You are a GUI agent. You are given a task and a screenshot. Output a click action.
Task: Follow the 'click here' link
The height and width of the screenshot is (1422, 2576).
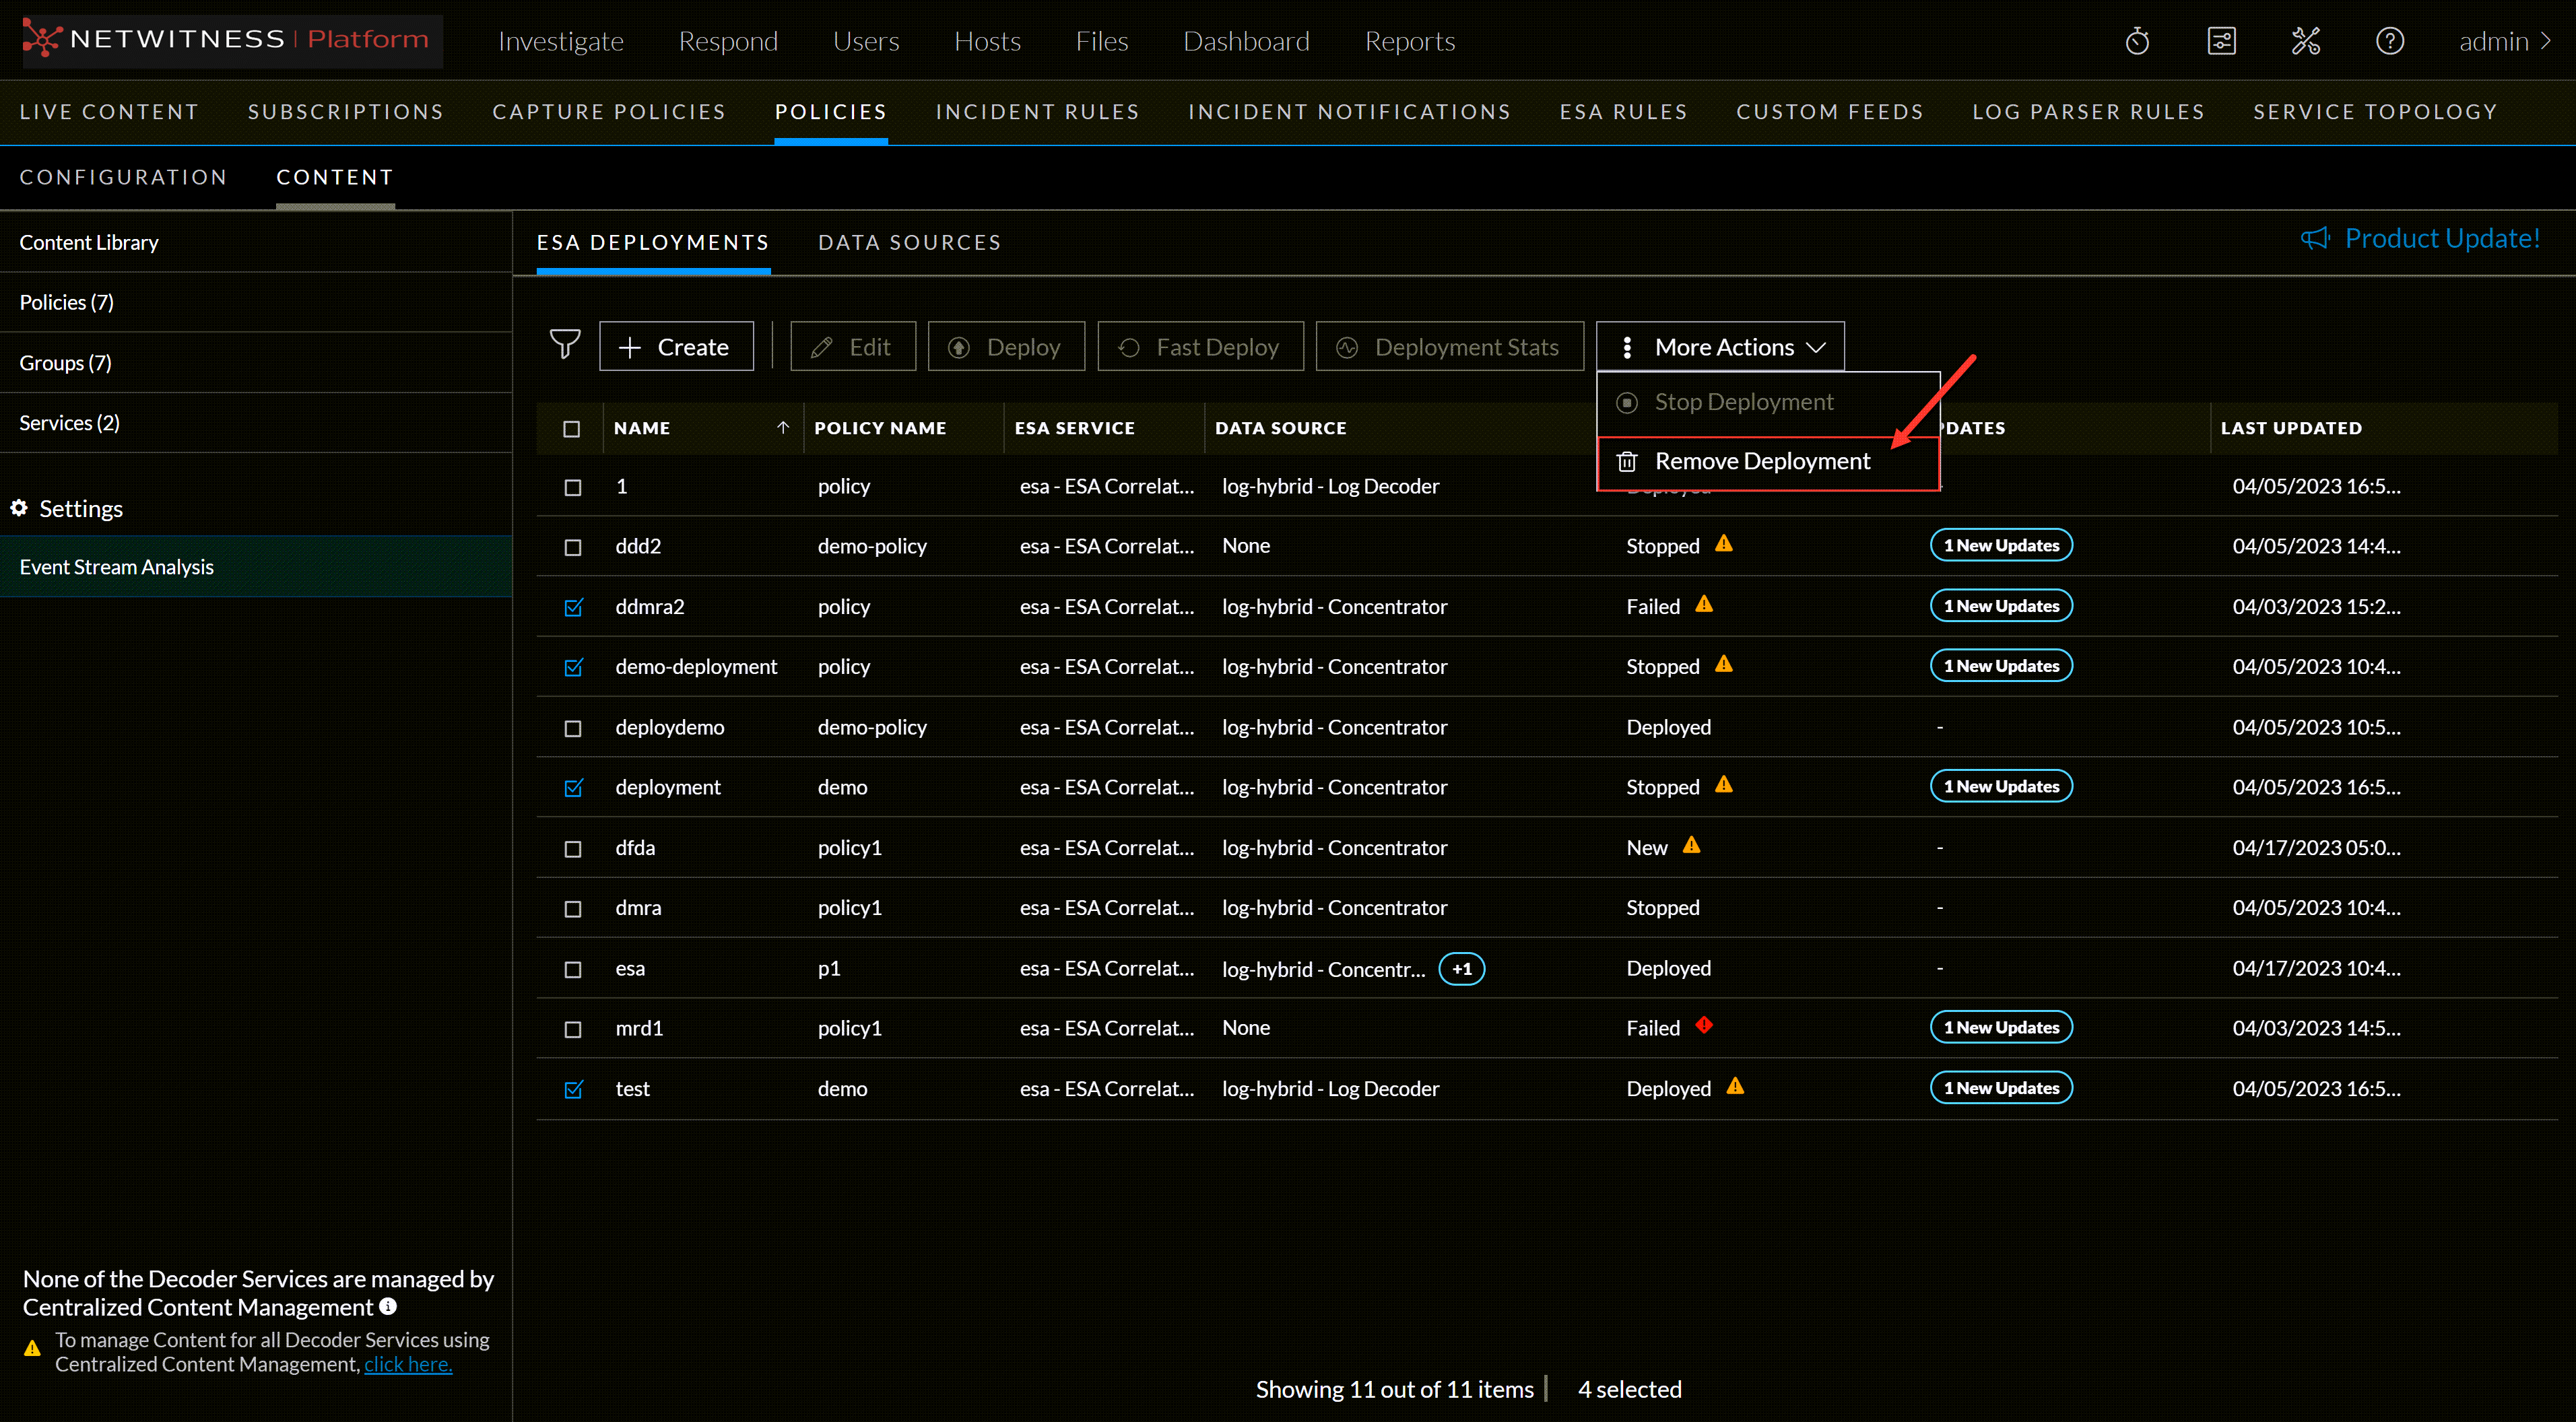tap(408, 1364)
